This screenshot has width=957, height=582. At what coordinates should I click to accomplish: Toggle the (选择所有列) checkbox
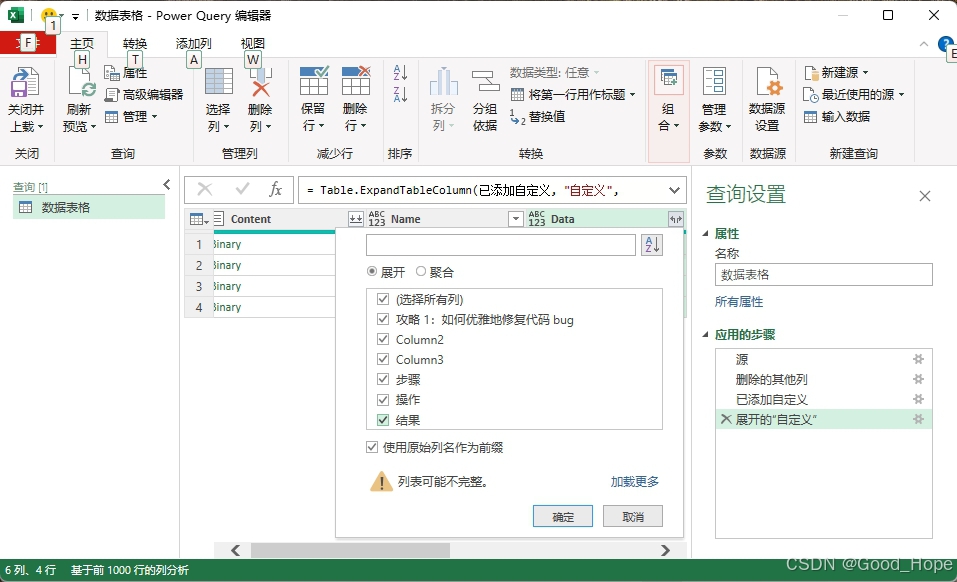(x=383, y=299)
